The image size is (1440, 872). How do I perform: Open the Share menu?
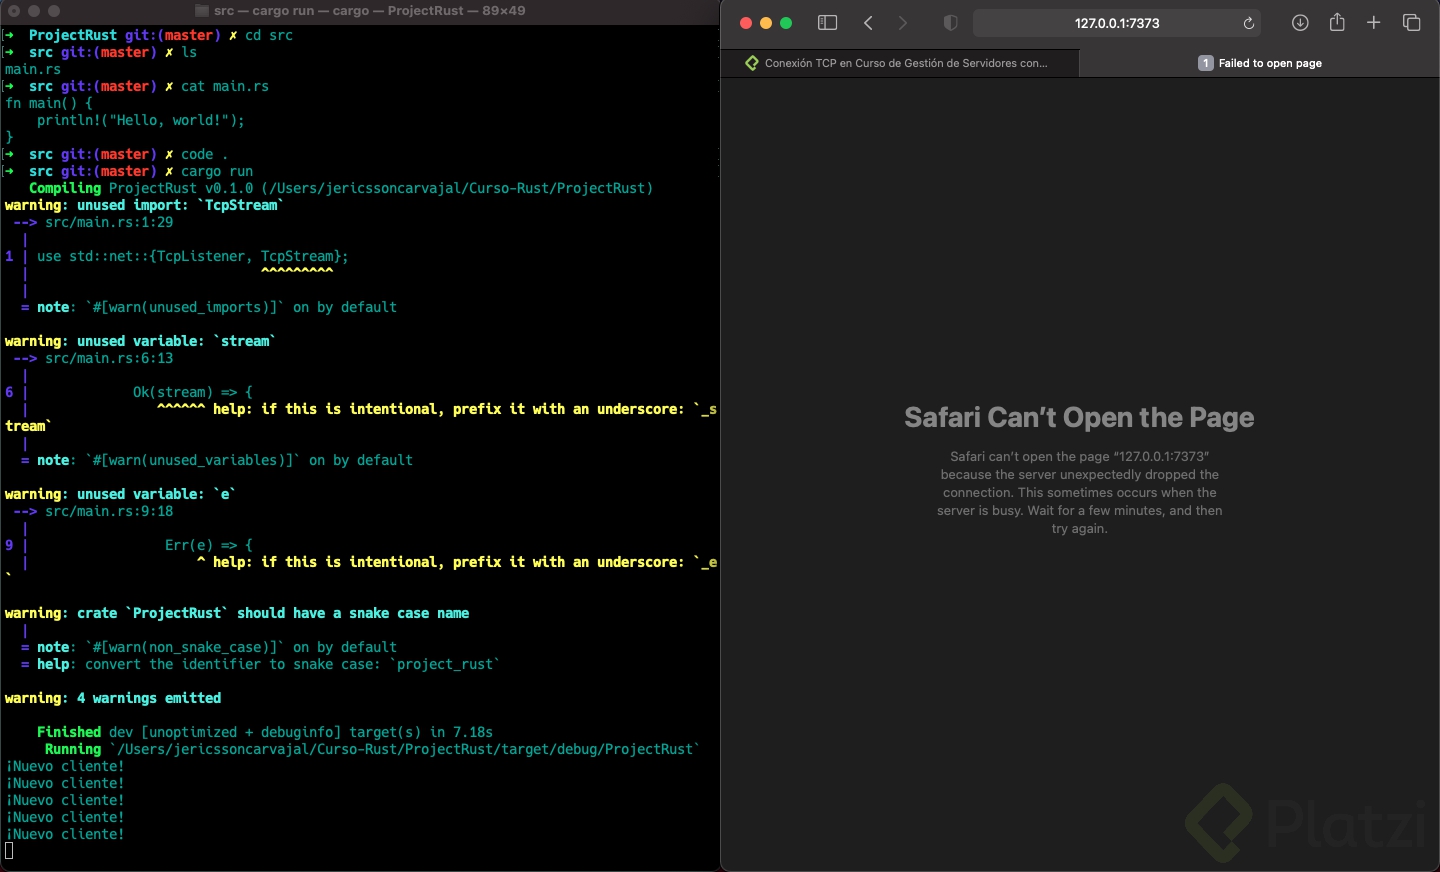[1337, 22]
